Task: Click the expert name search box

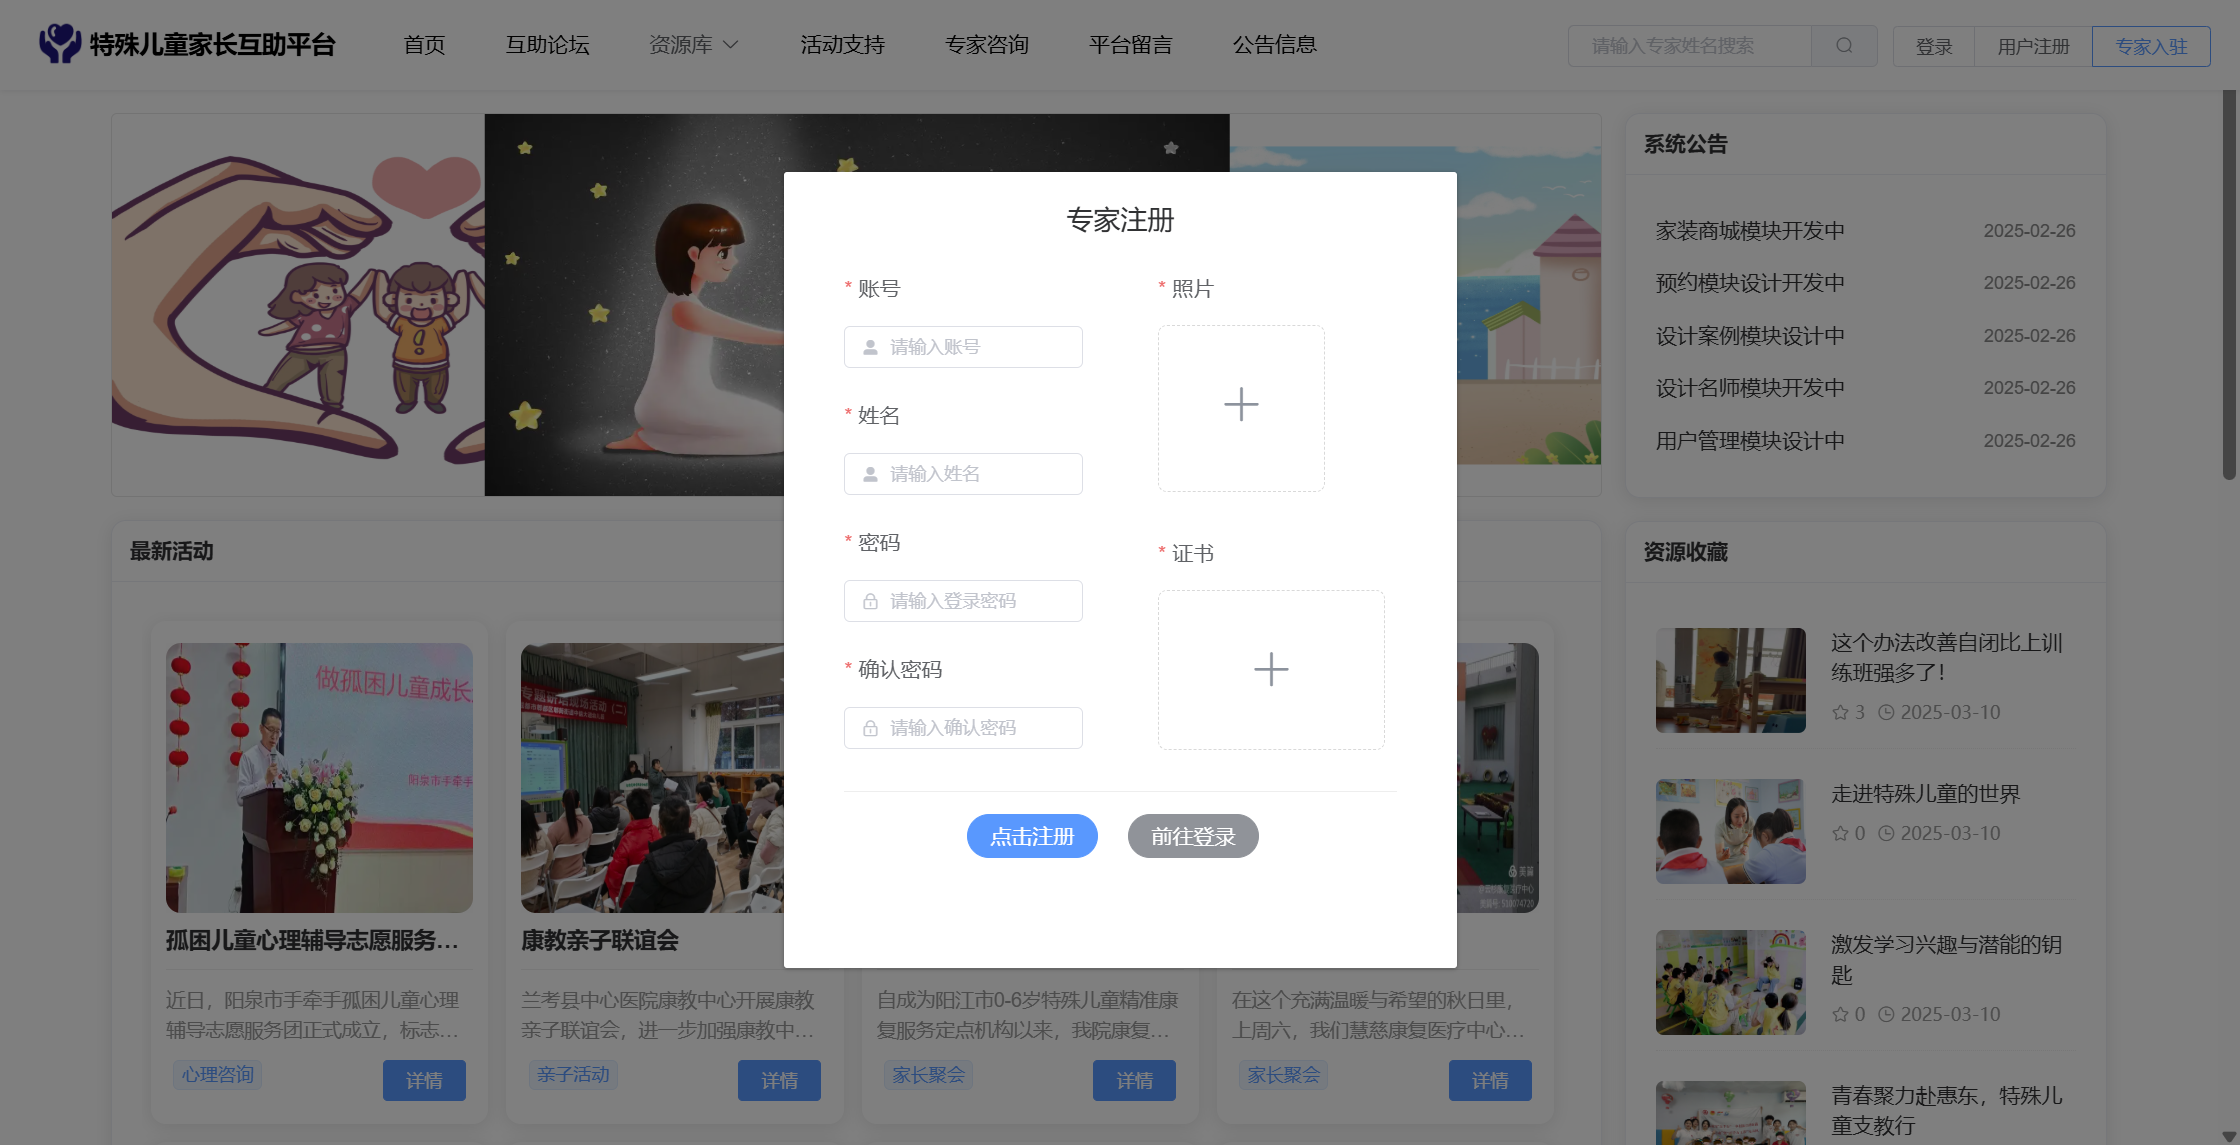Action: pos(1690,46)
